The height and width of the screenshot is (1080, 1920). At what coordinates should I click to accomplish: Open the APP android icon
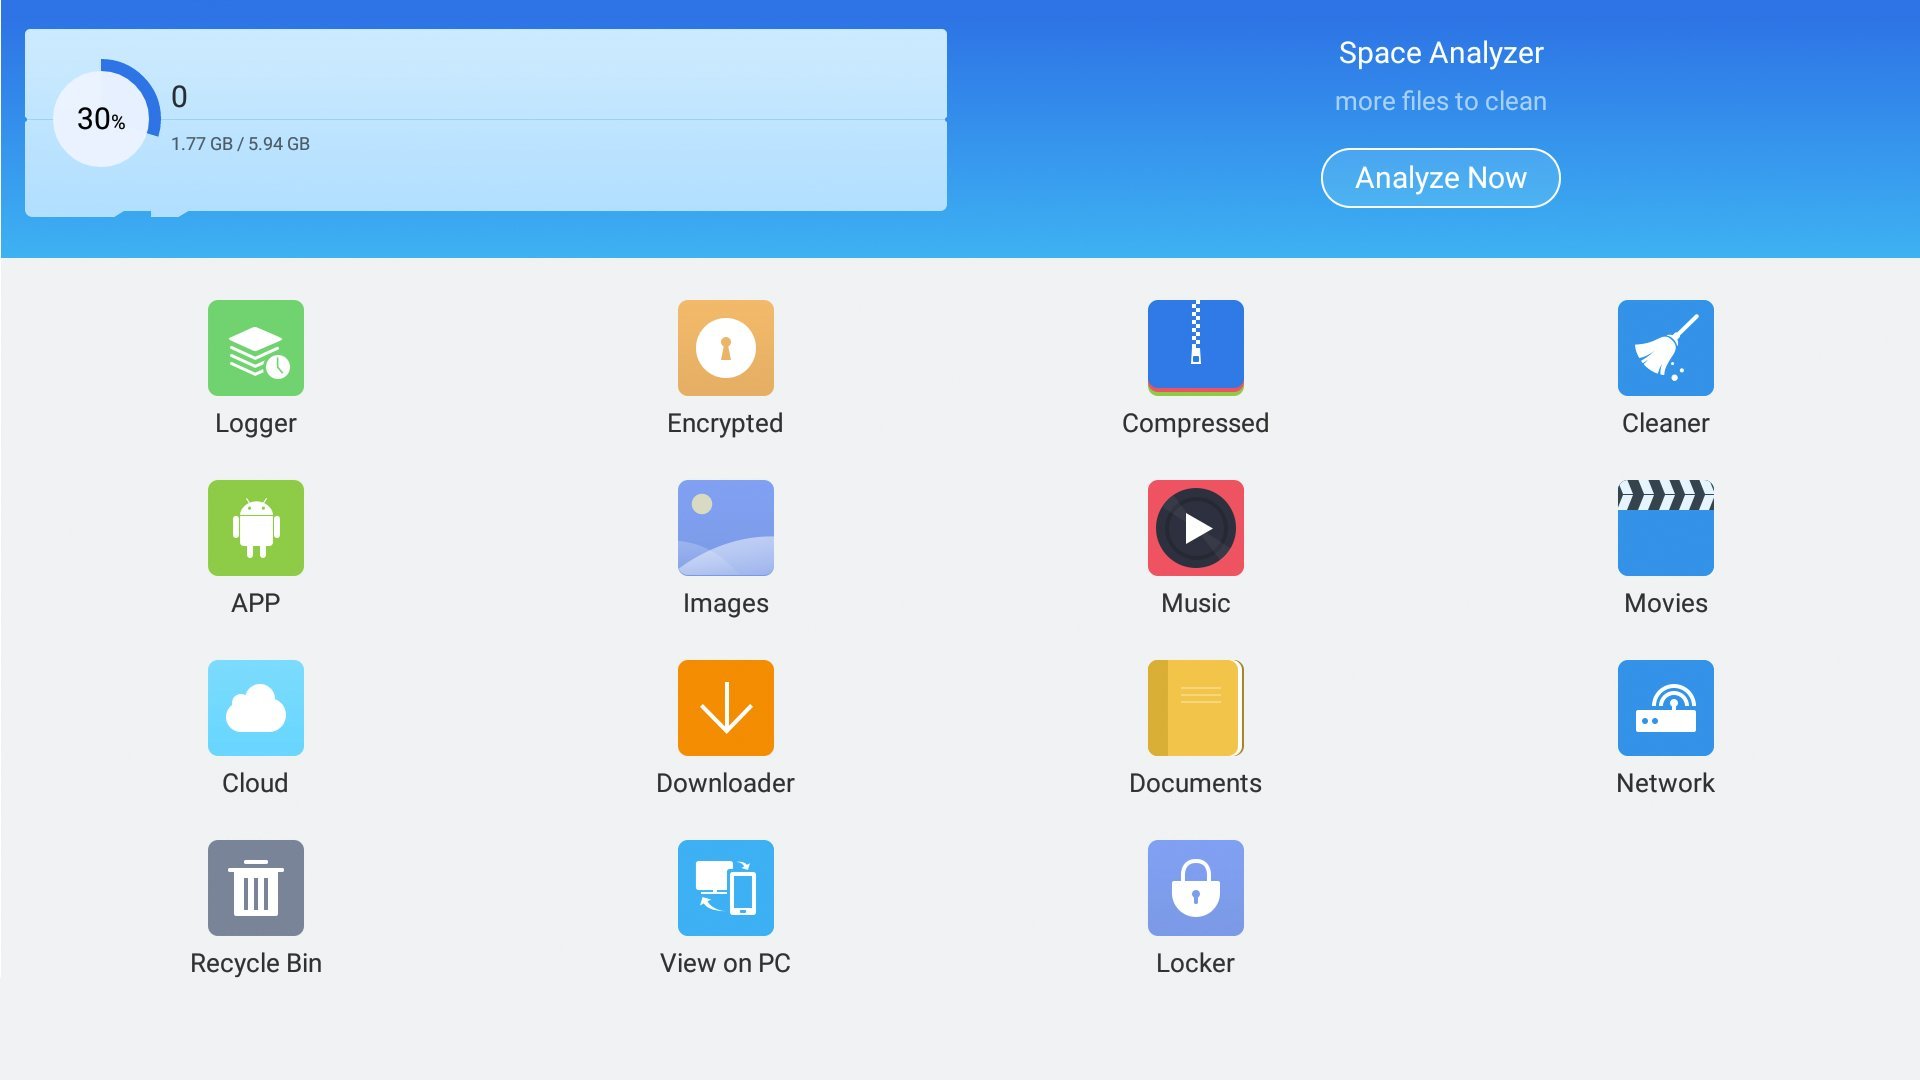point(255,528)
